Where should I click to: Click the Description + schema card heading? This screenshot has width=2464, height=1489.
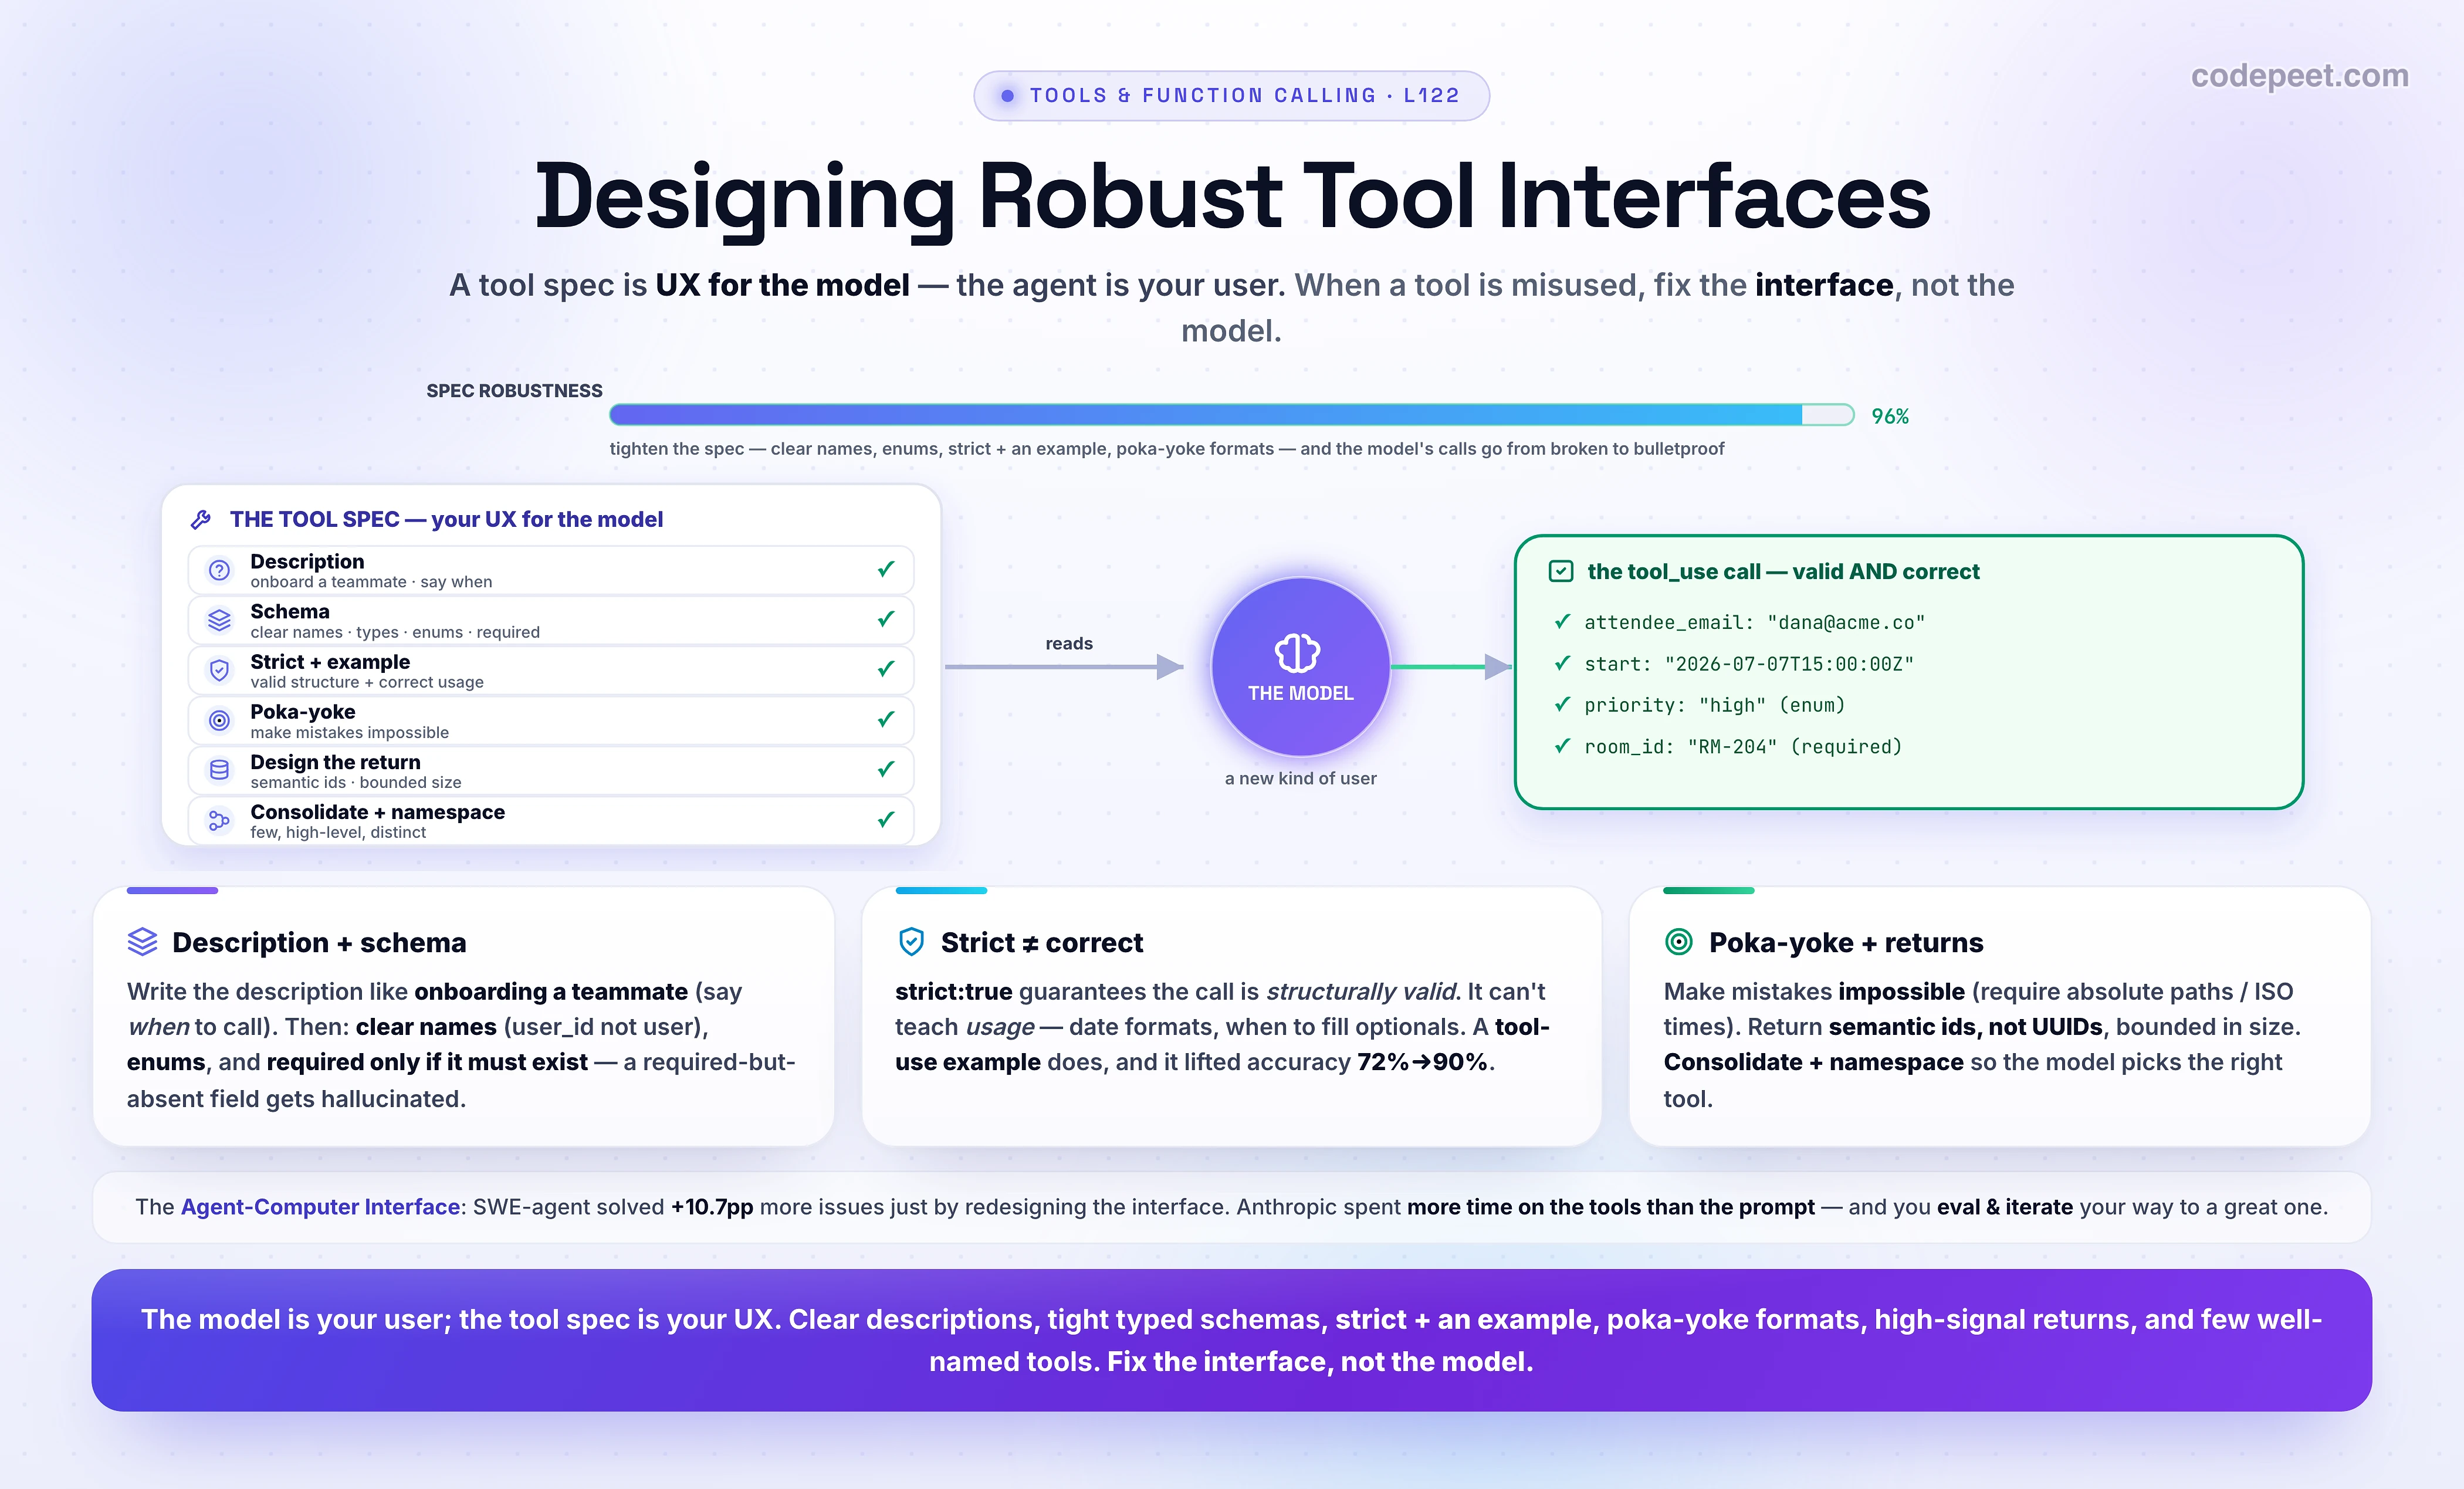coord(319,942)
